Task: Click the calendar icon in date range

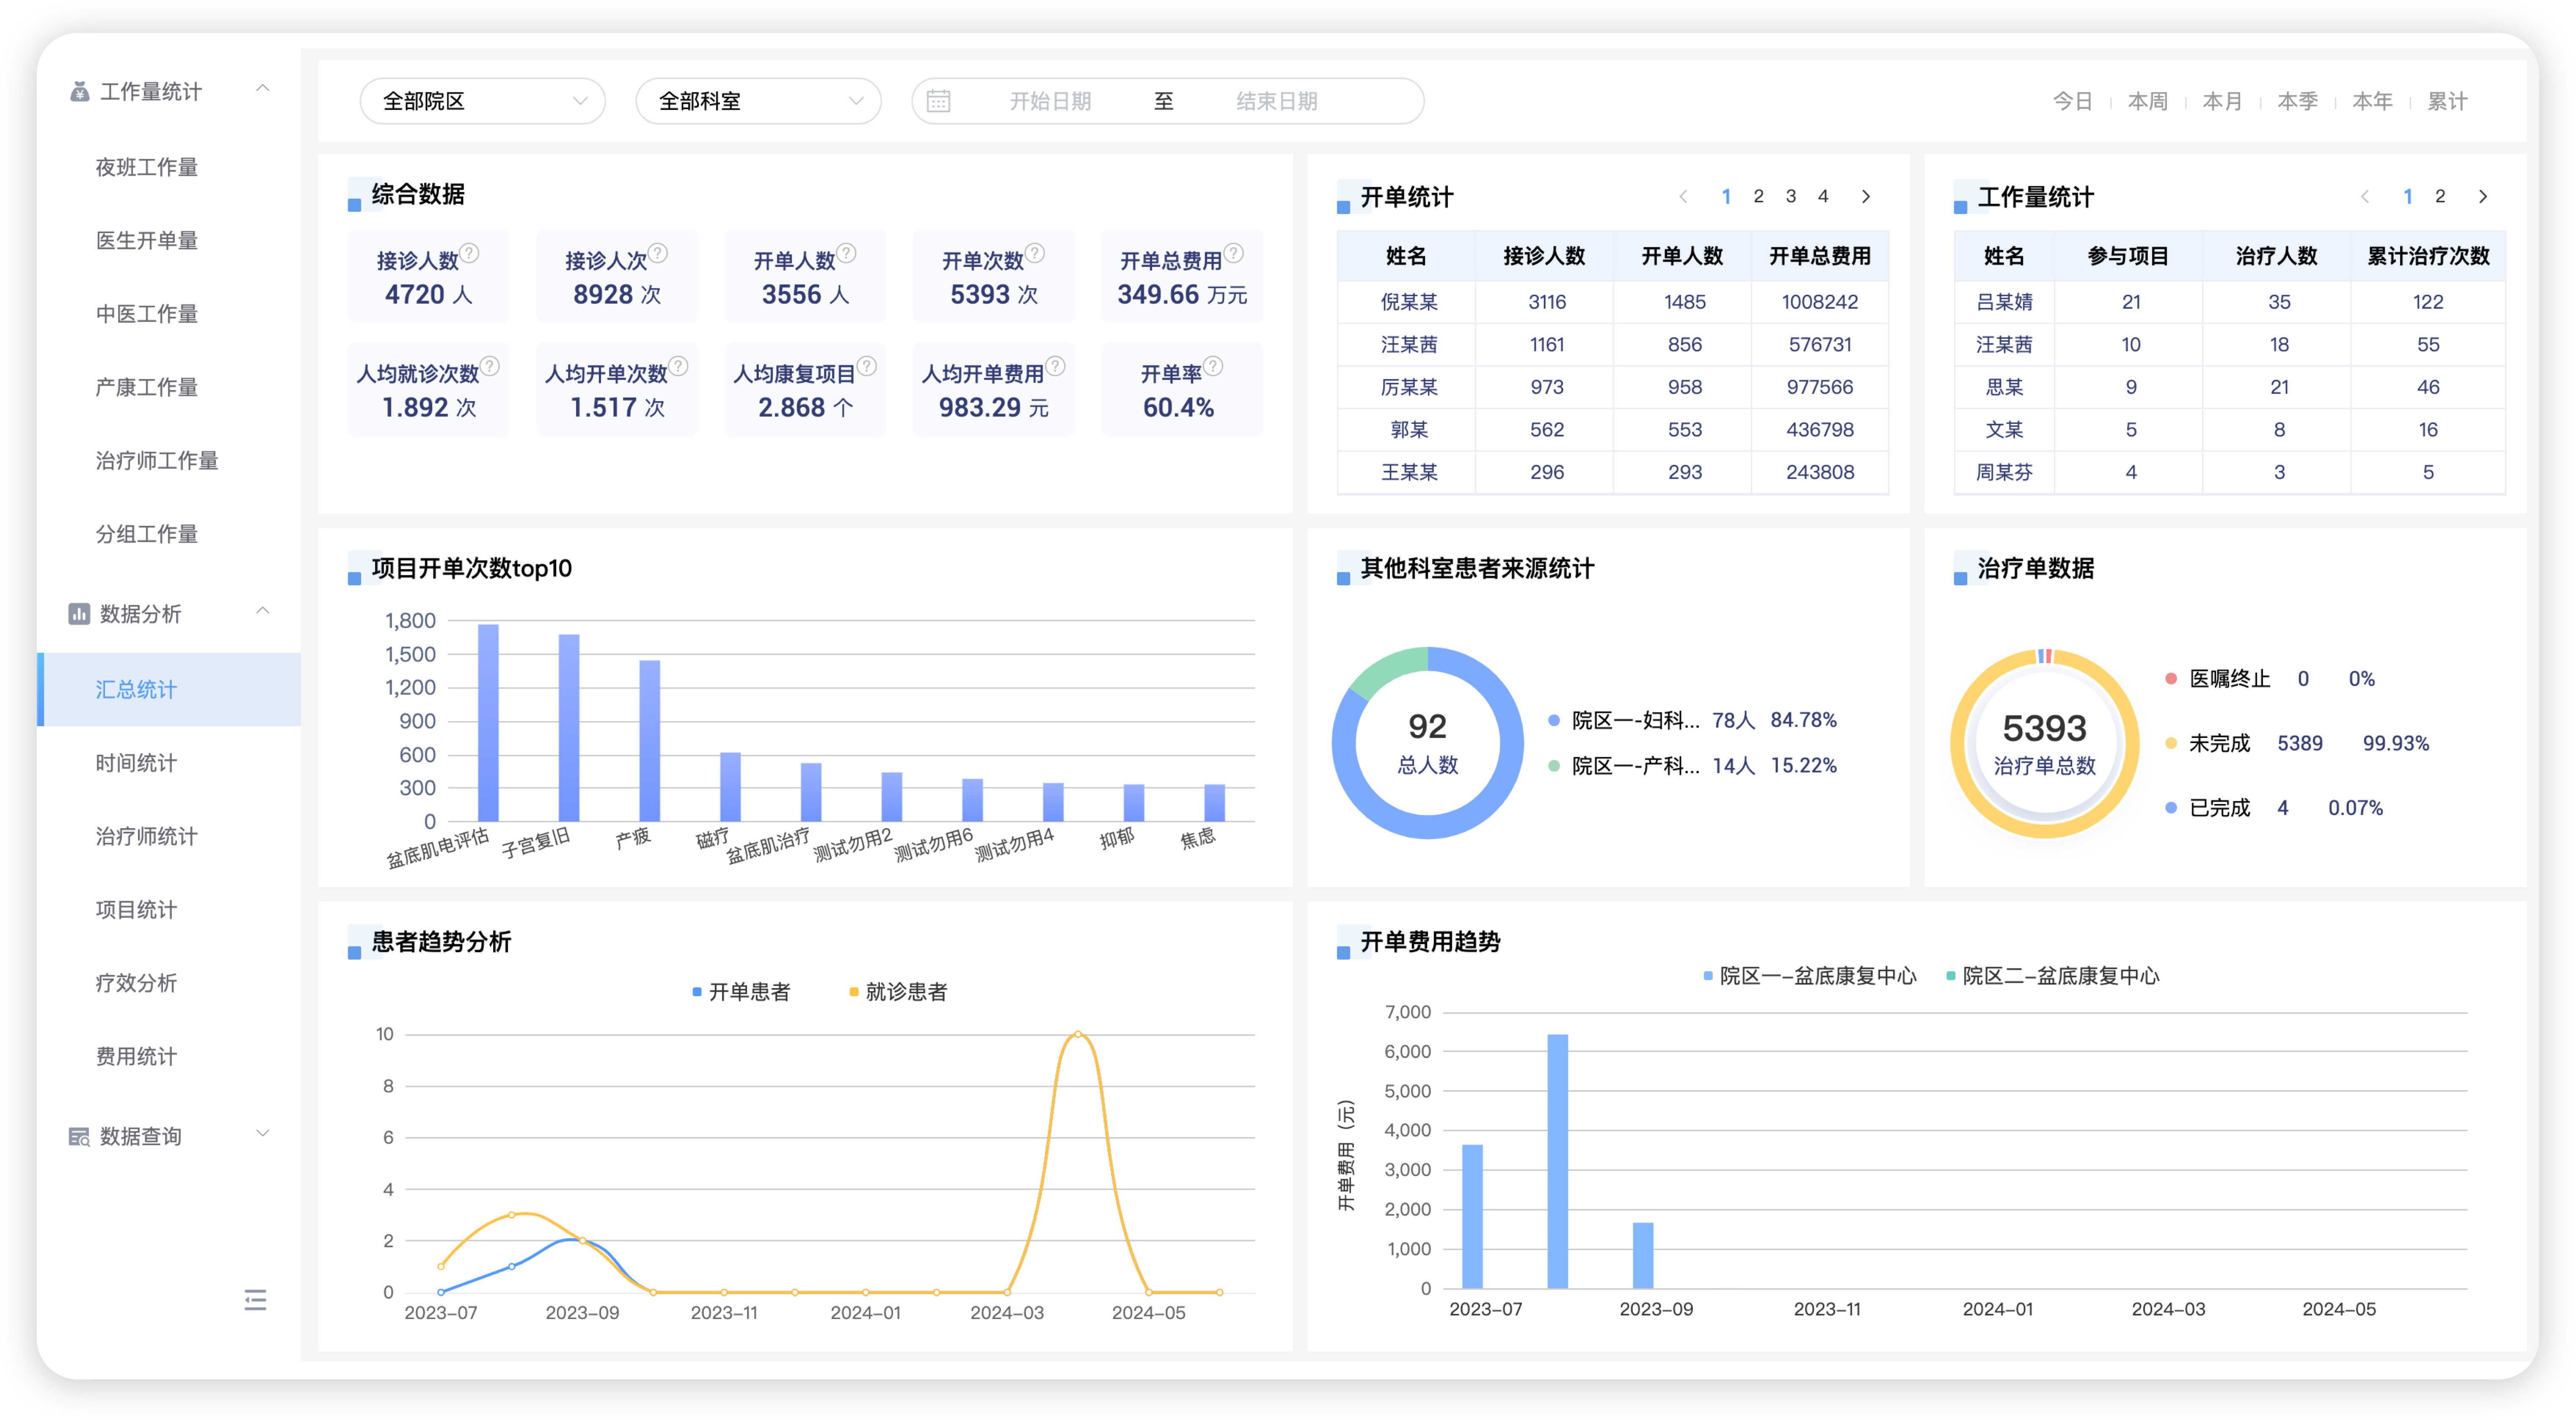Action: (x=938, y=101)
